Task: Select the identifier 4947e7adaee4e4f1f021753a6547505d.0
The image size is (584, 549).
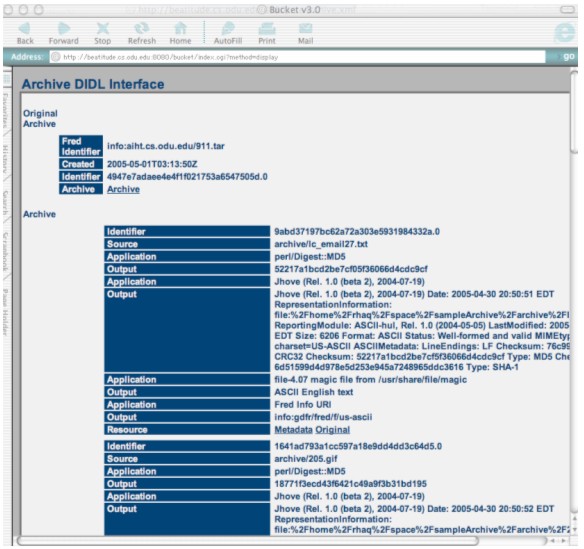Action: (187, 177)
